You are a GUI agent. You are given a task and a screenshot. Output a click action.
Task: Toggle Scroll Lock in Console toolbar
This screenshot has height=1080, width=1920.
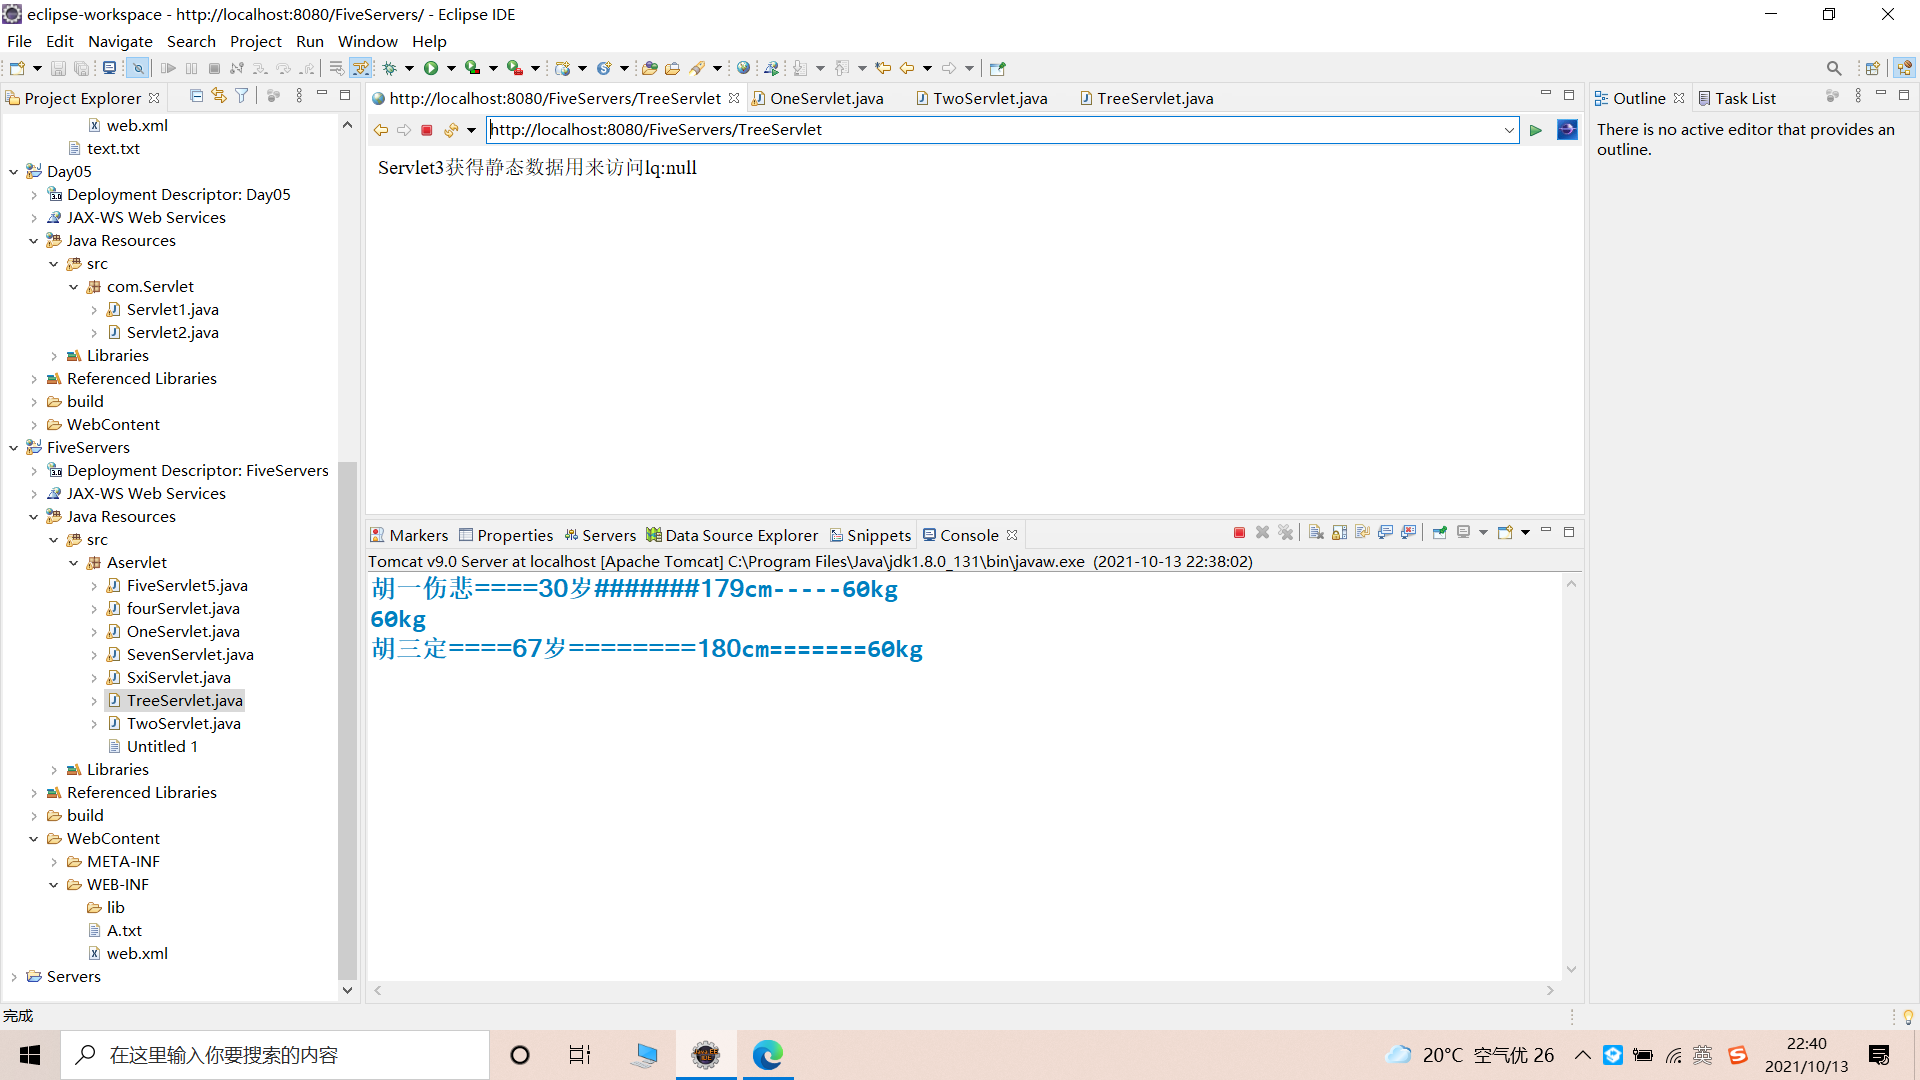pos(1339,533)
